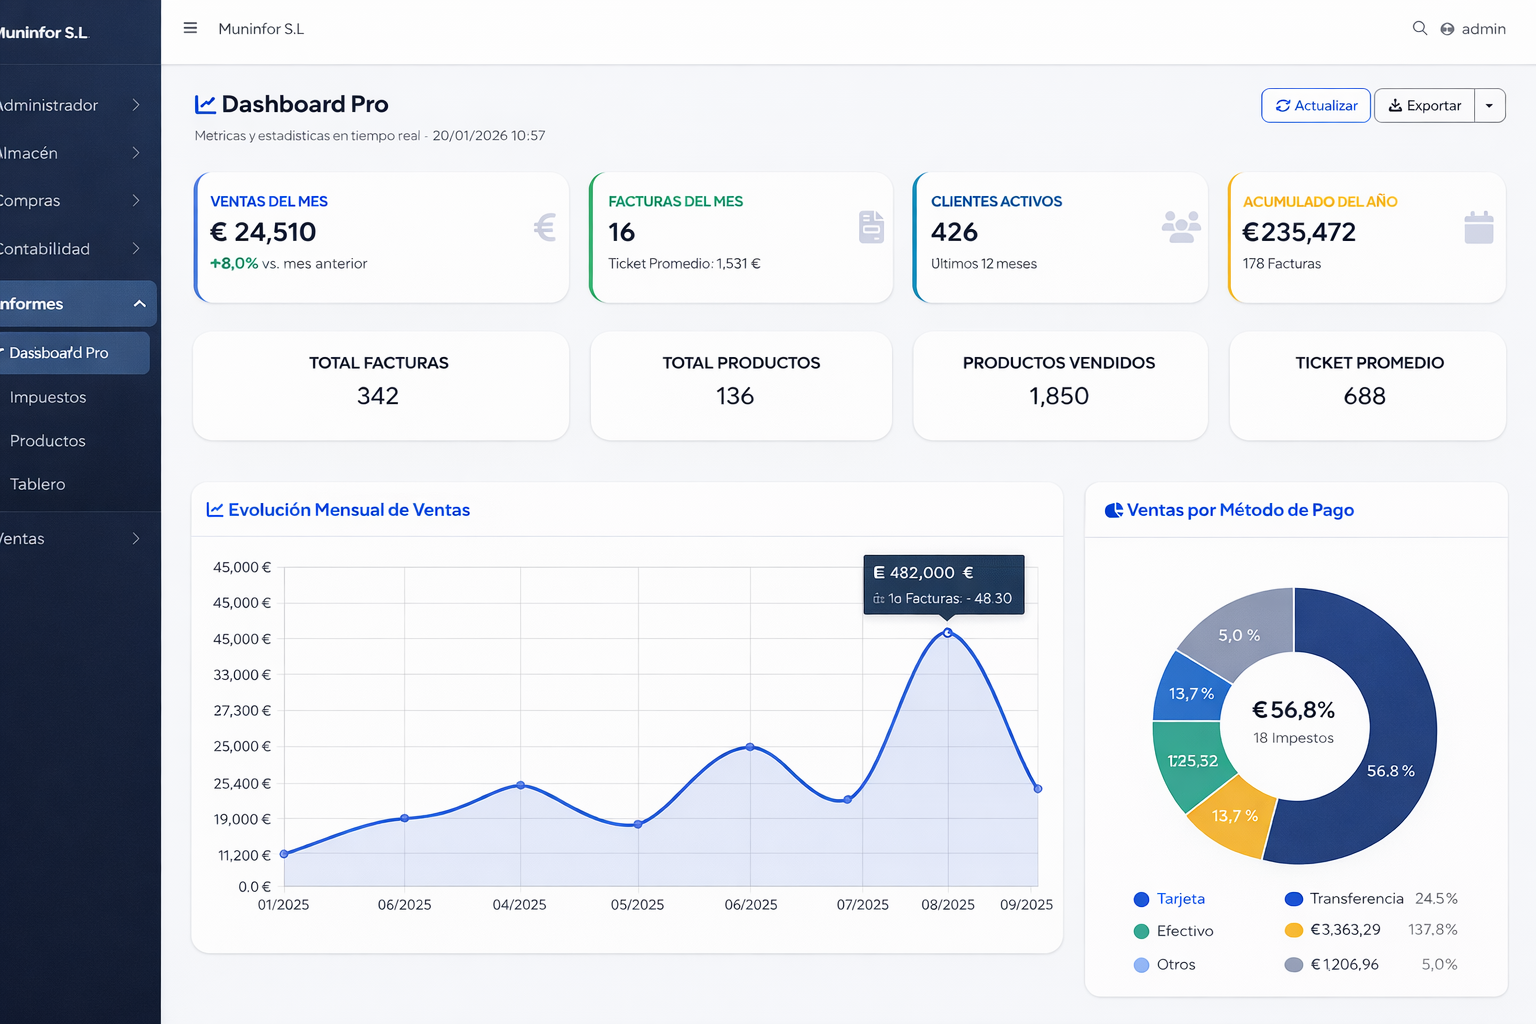Viewport: 1536px width, 1024px height.
Task: Click the calendar icon on Acumulado del Año card
Action: click(x=1478, y=228)
